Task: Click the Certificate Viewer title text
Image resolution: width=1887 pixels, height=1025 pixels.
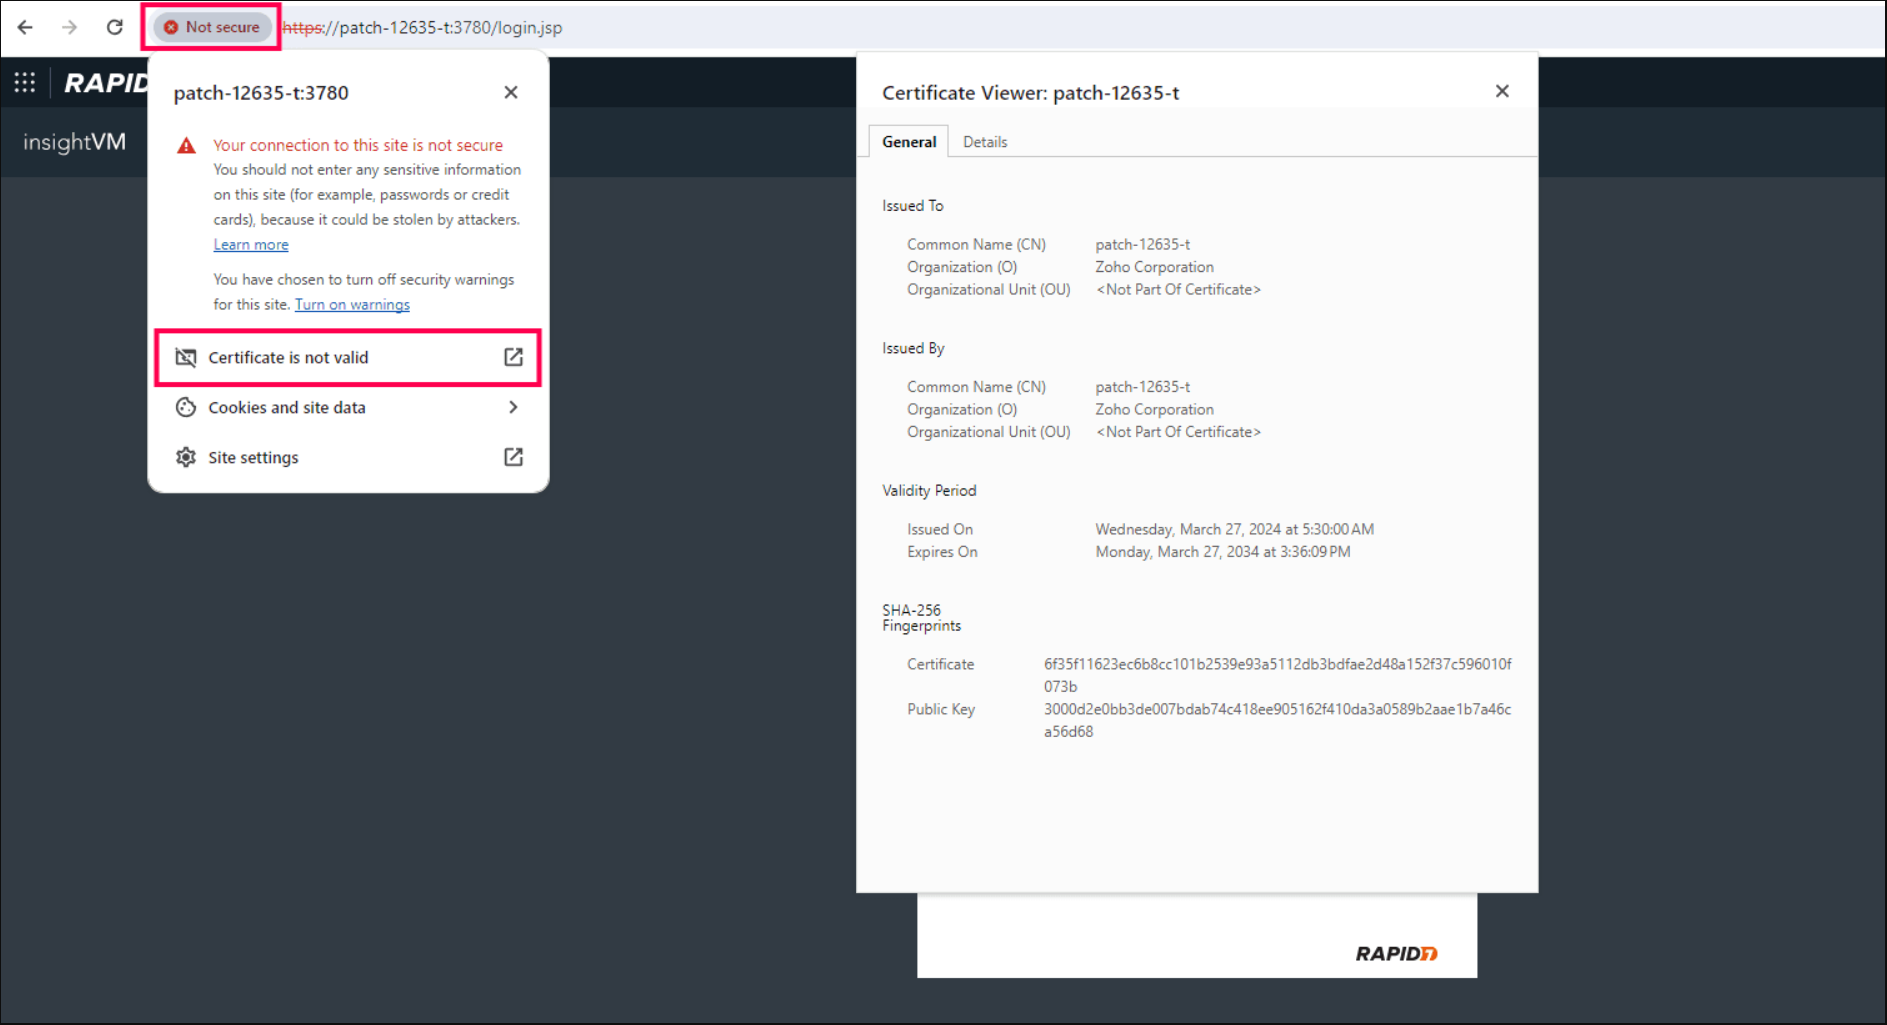Action: tap(1030, 93)
